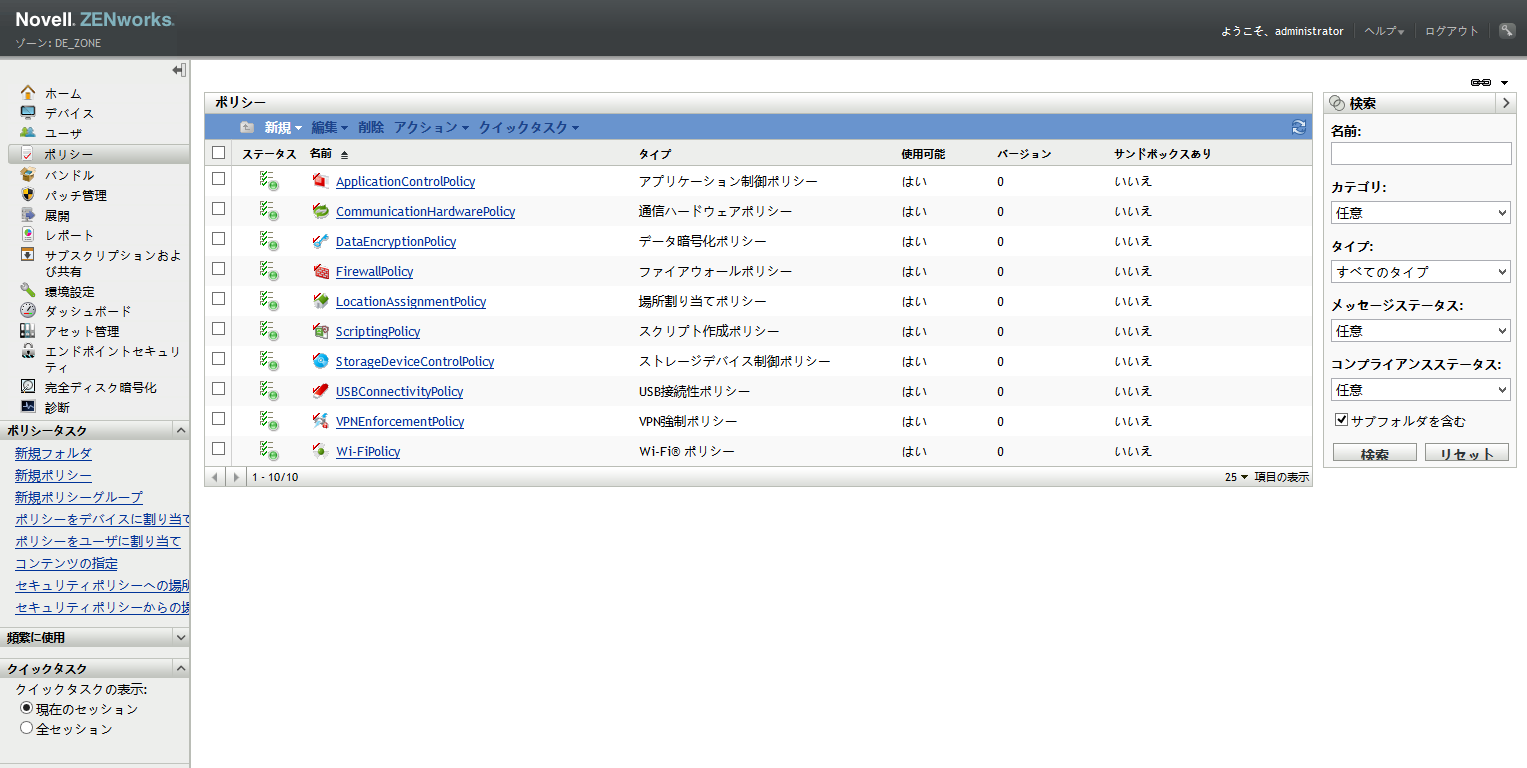The image size is (1527, 768).
Task: Click the ApplicationControlPolicy type icon
Action: point(321,181)
